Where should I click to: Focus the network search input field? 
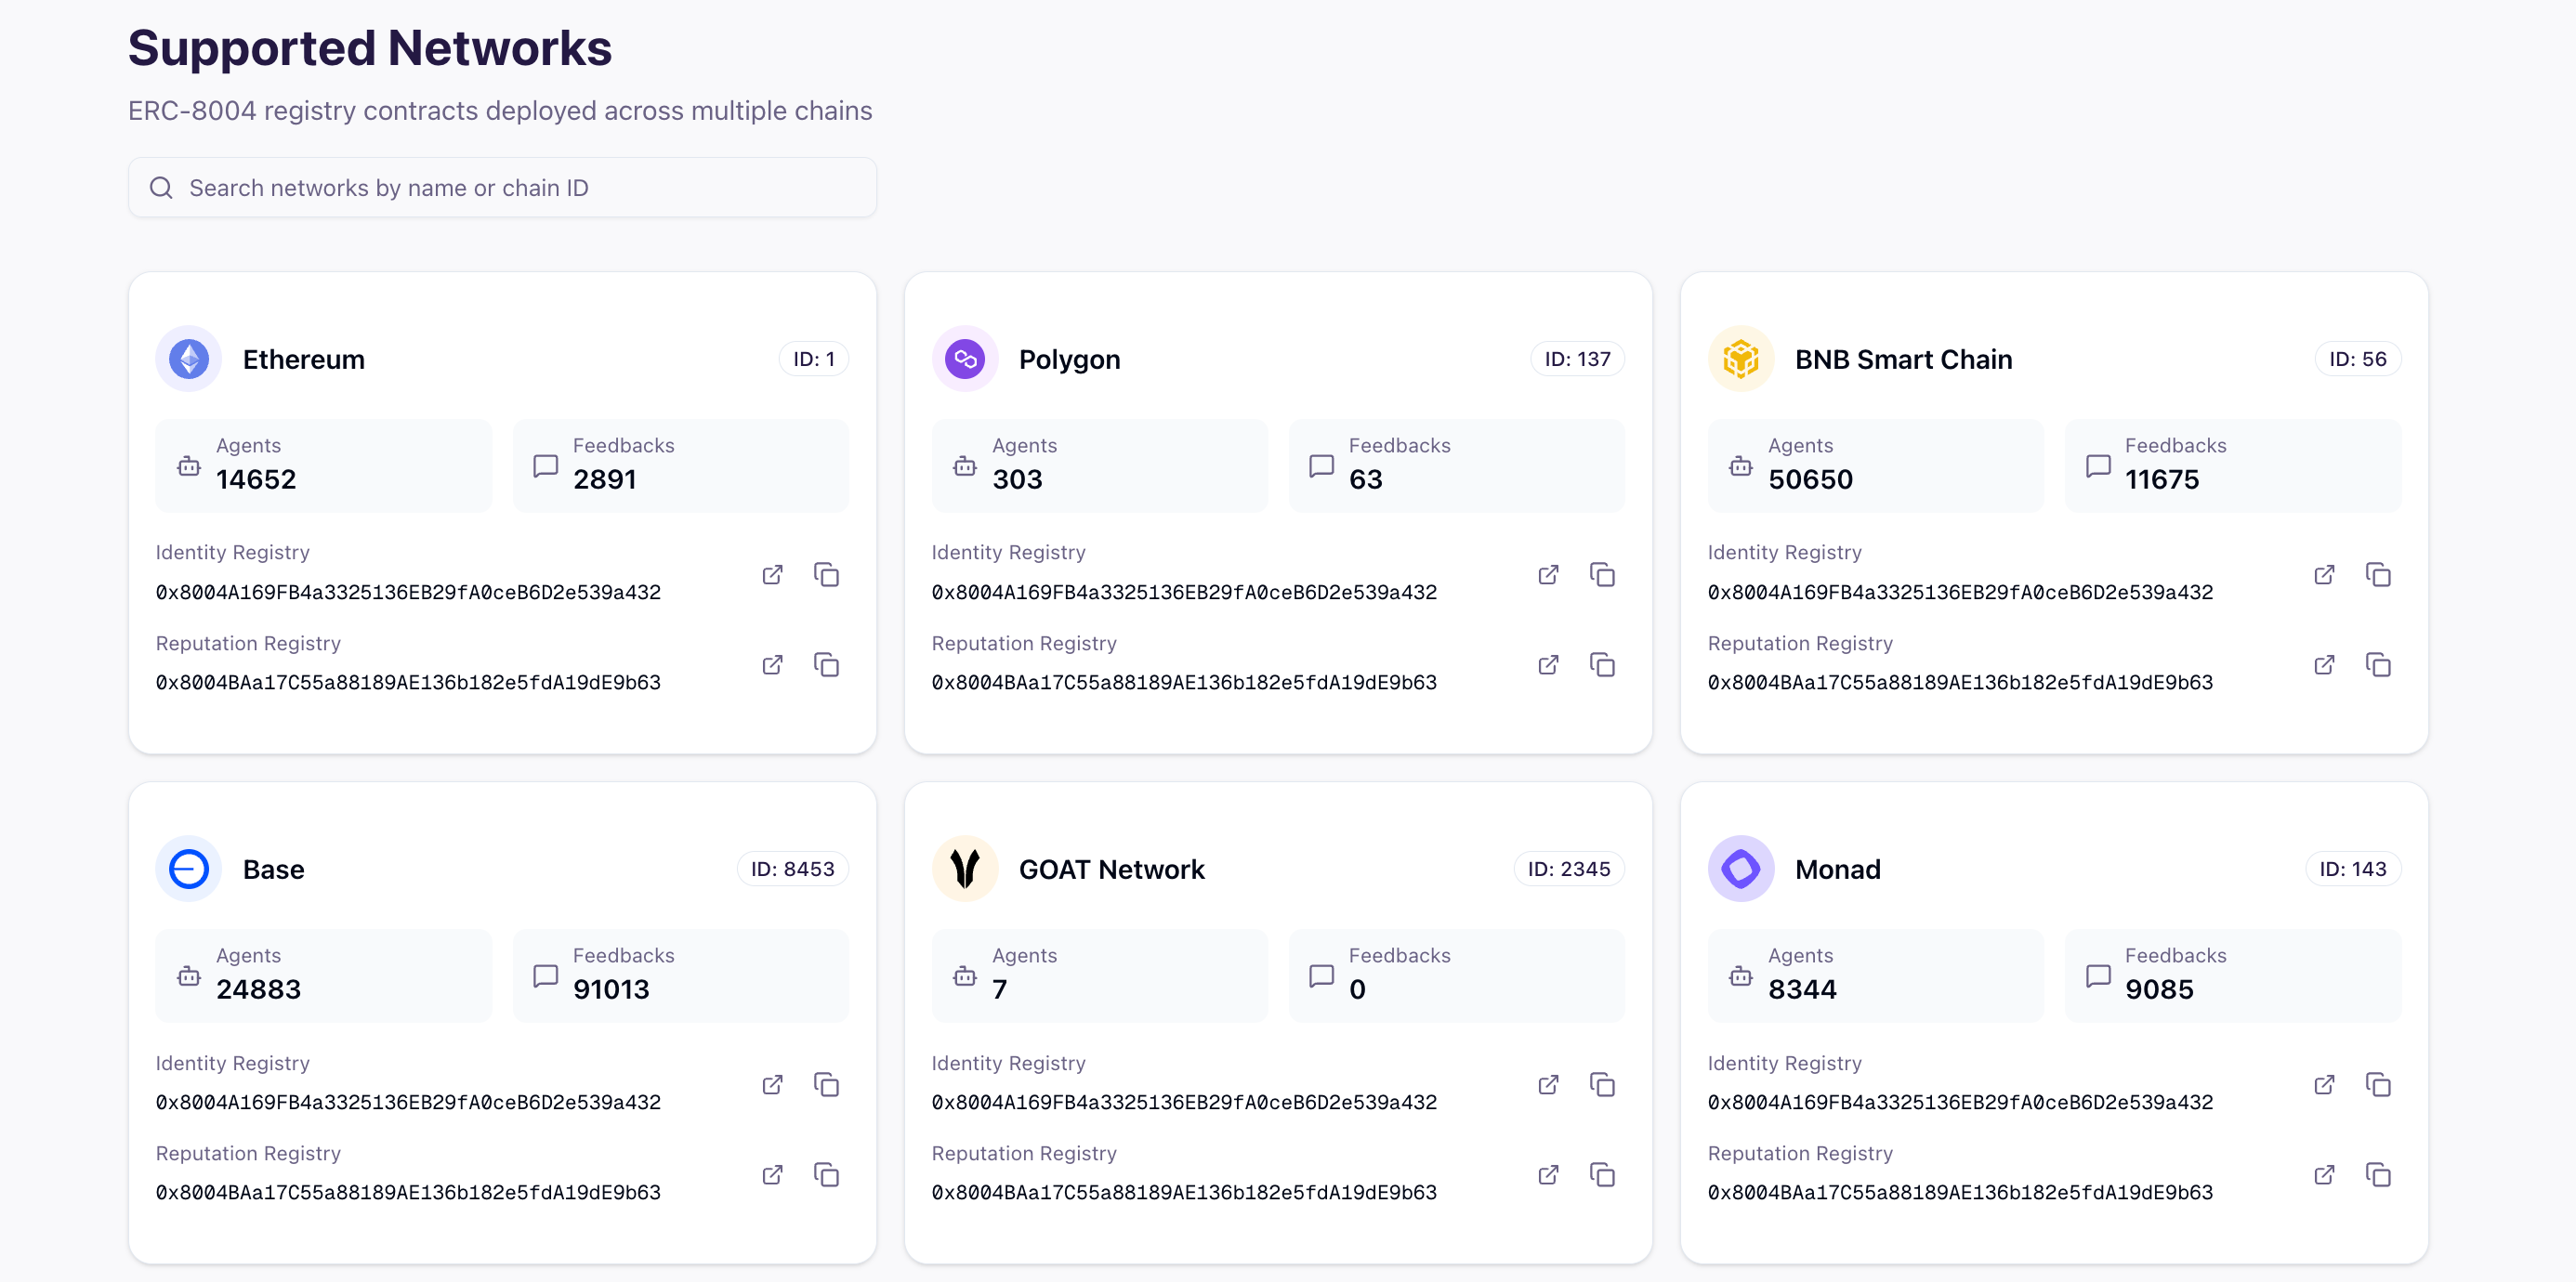click(x=520, y=188)
